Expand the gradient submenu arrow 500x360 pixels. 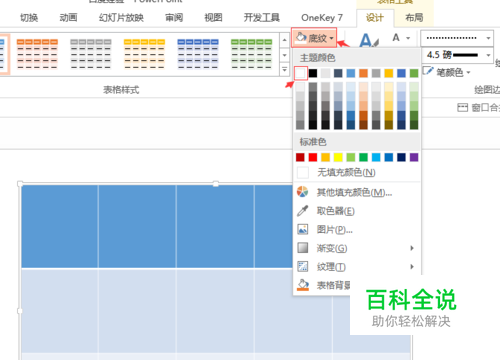(x=412, y=248)
